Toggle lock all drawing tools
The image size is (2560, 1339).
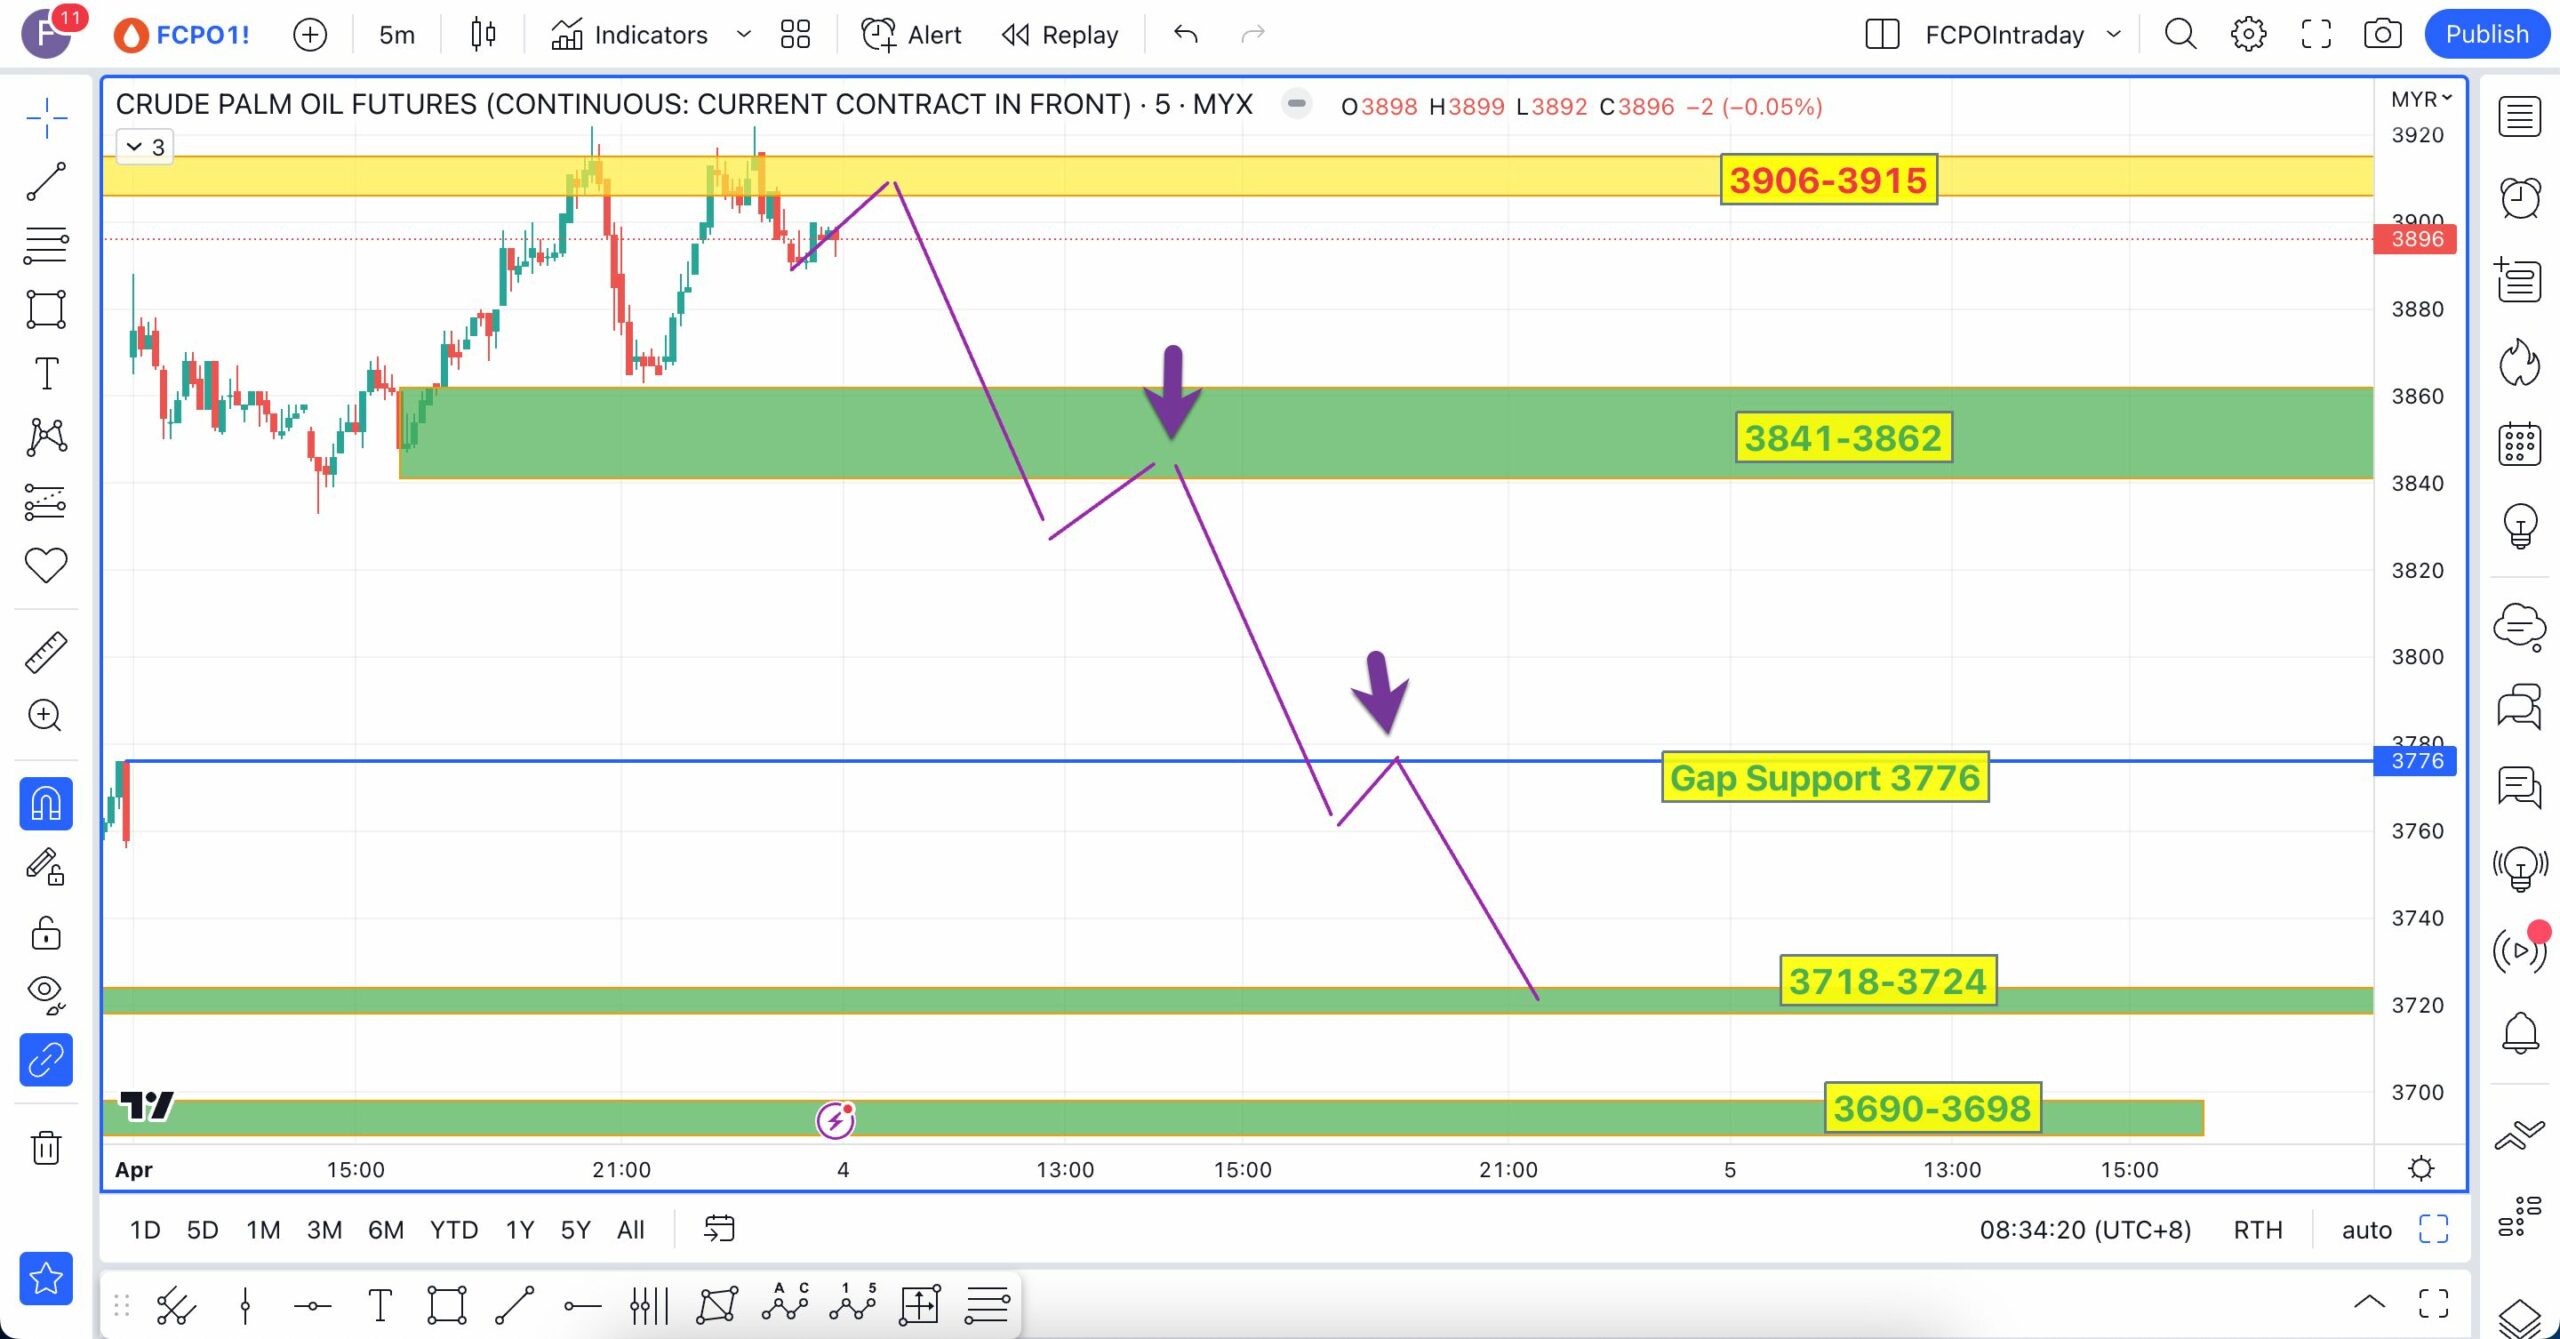pos(46,933)
